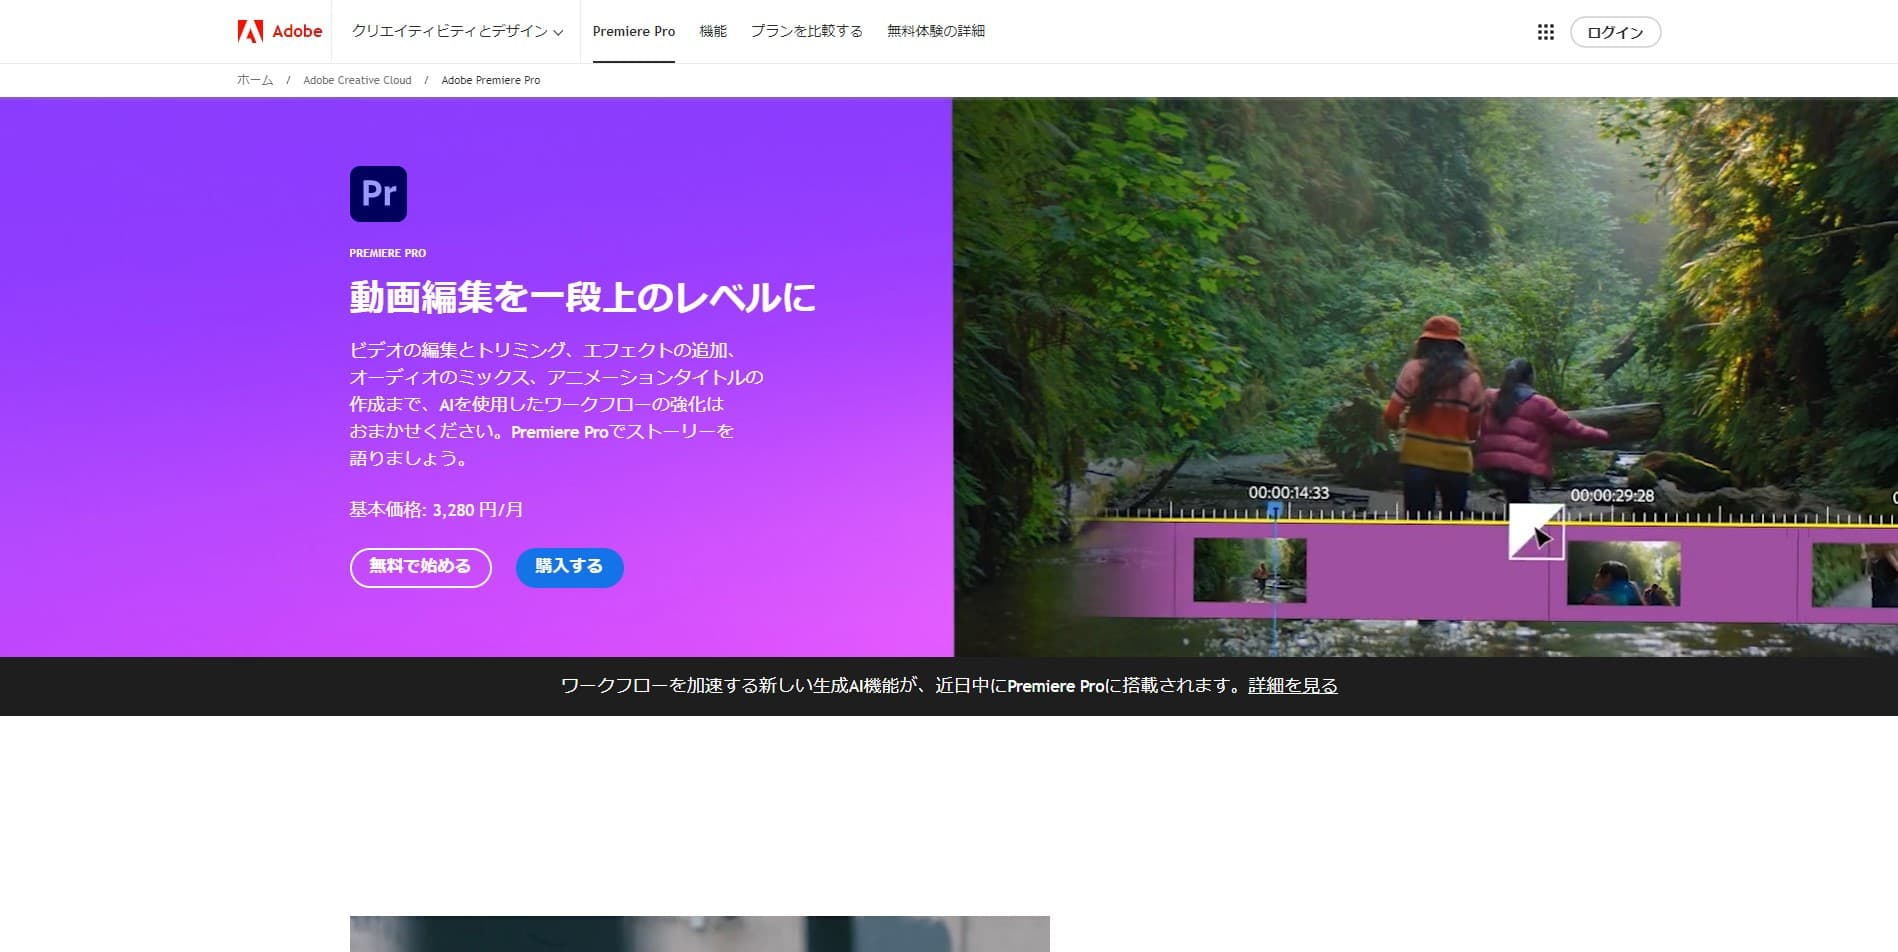The height and width of the screenshot is (952, 1898).
Task: Click the Adobe logo
Action: 278,30
